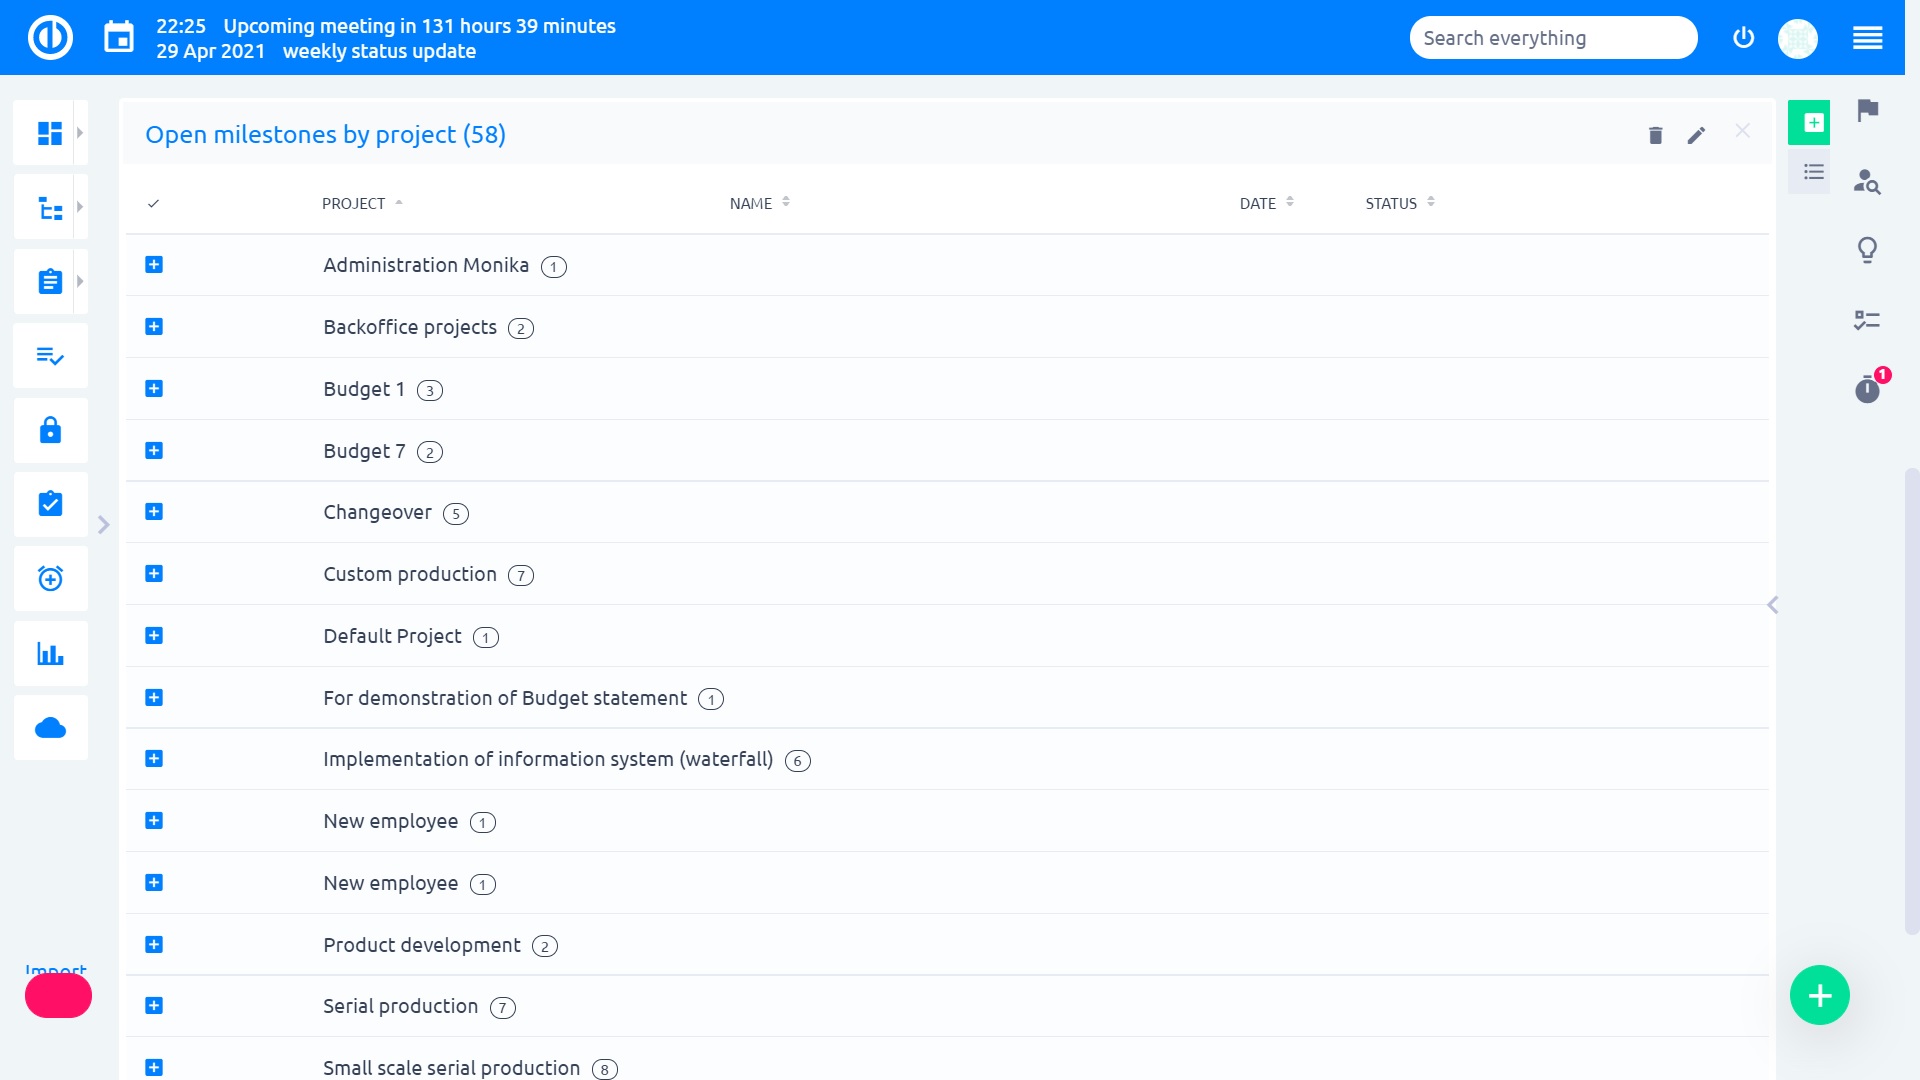The height and width of the screenshot is (1080, 1920).
Task: Sort by the STATUS column header
Action: point(1391,204)
